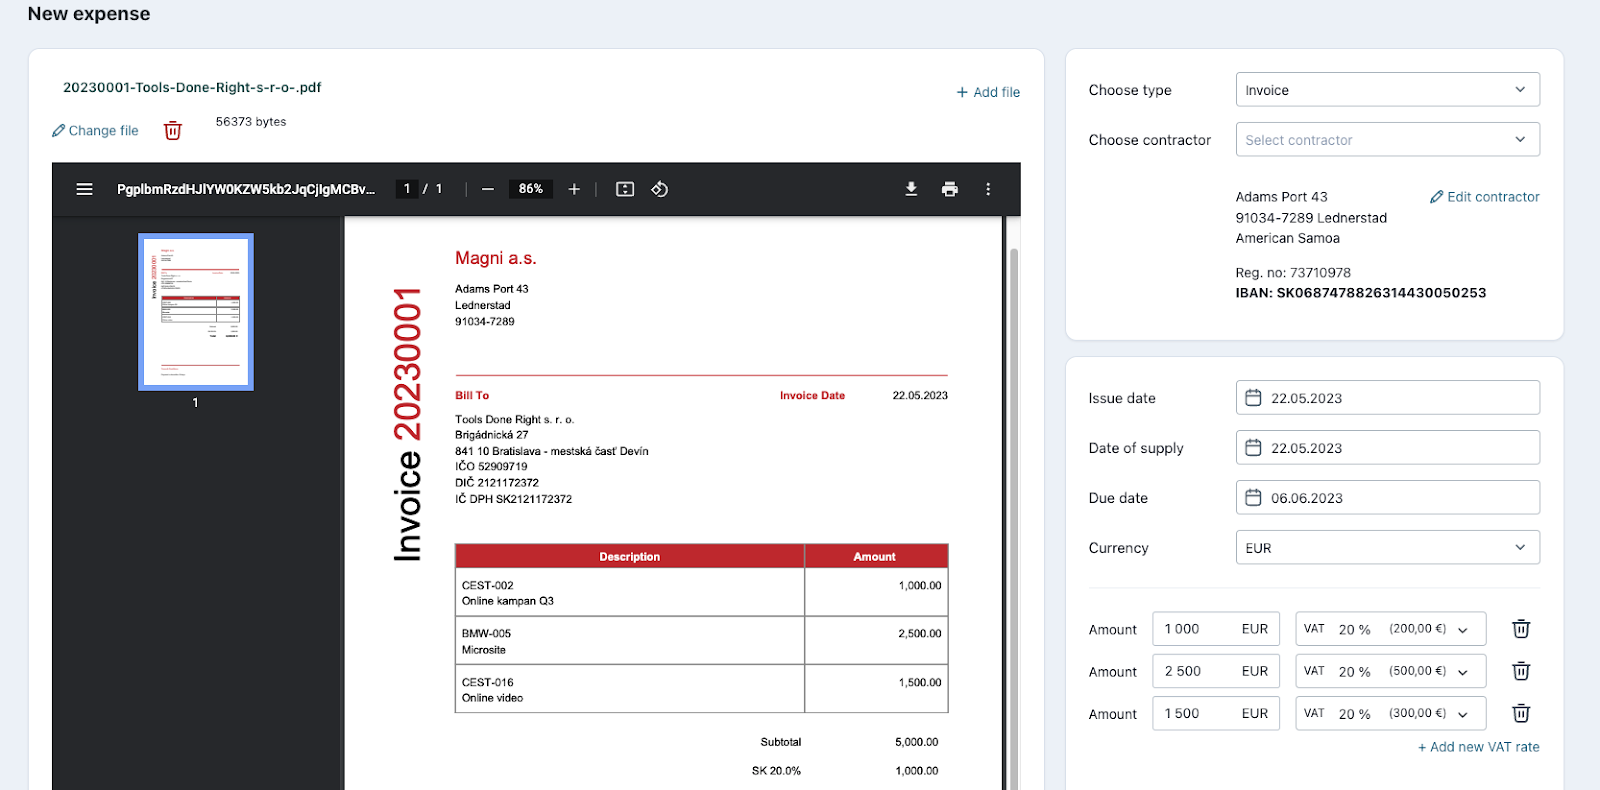Zoom out the PDF with minus icon
This screenshot has width=1600, height=790.
coord(488,189)
